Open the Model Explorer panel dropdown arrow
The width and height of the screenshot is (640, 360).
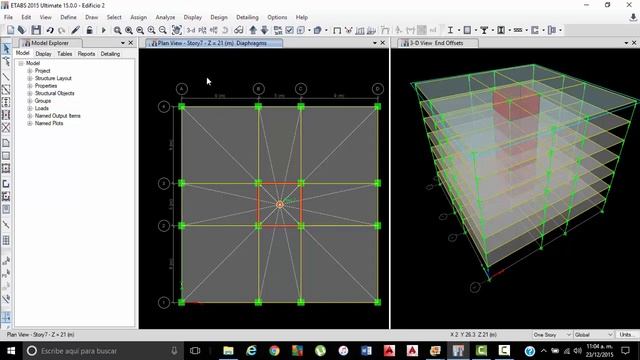pyautogui.click(x=123, y=43)
